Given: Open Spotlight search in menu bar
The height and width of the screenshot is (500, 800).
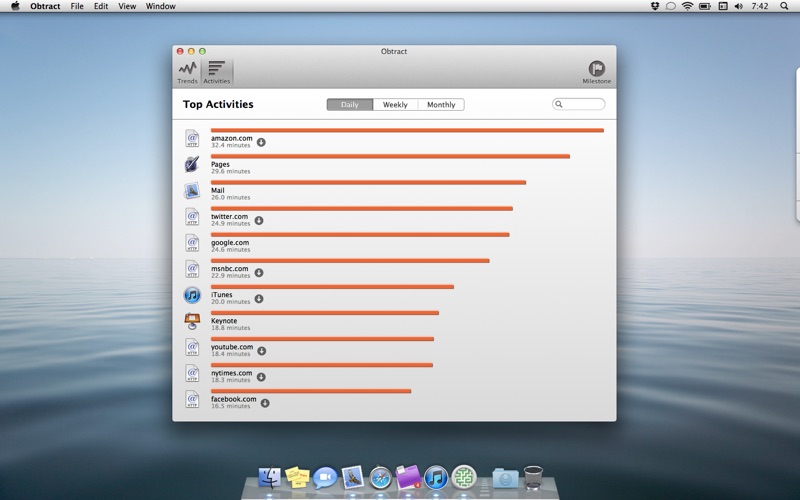Looking at the screenshot, I should point(784,6).
